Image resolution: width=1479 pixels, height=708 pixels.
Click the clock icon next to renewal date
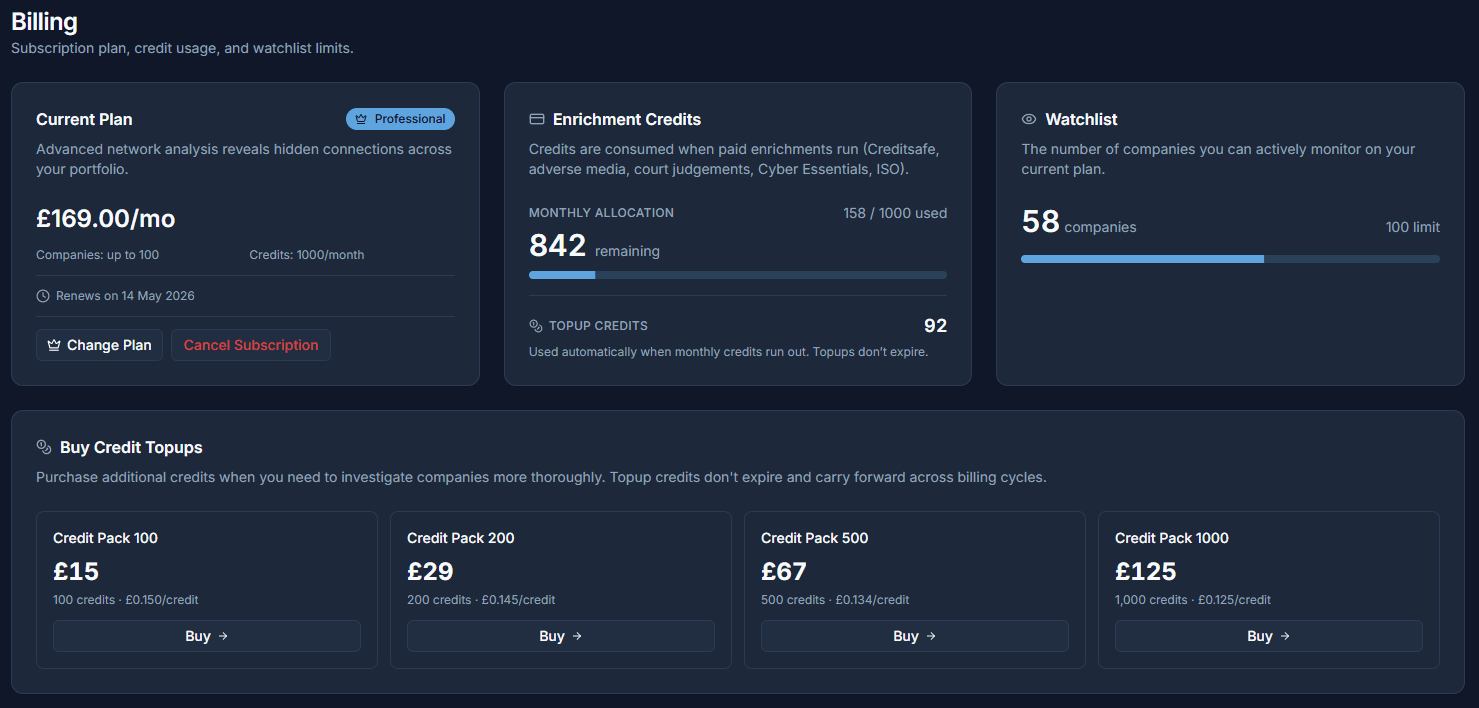(43, 296)
